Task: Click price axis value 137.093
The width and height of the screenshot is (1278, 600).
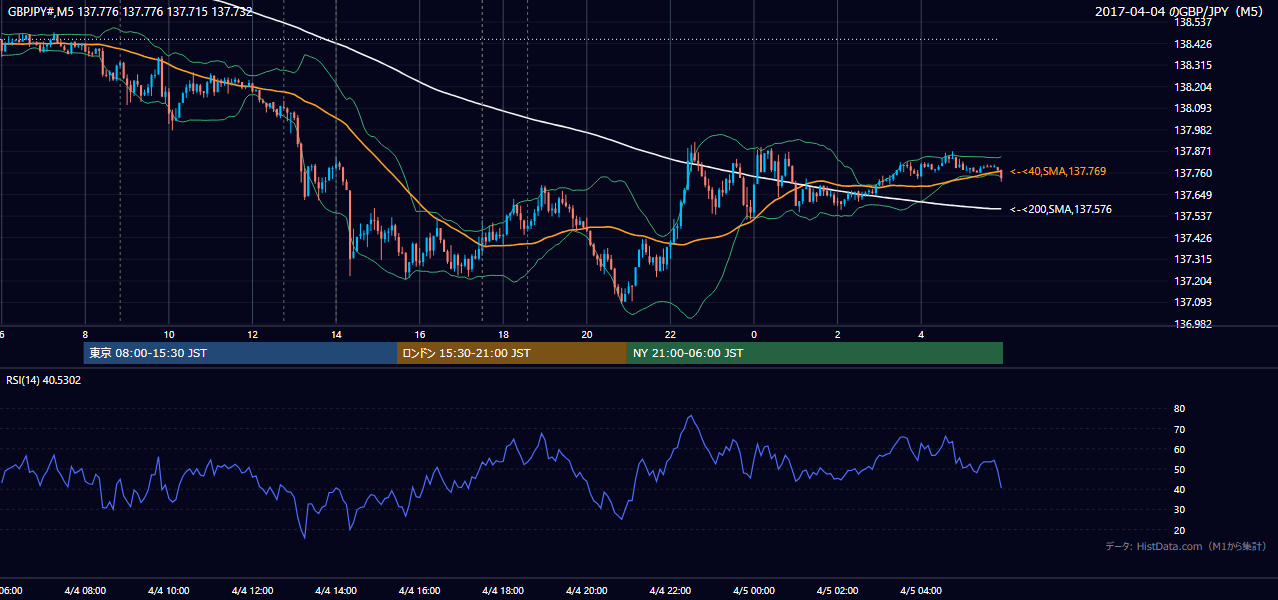Action: pos(1192,302)
